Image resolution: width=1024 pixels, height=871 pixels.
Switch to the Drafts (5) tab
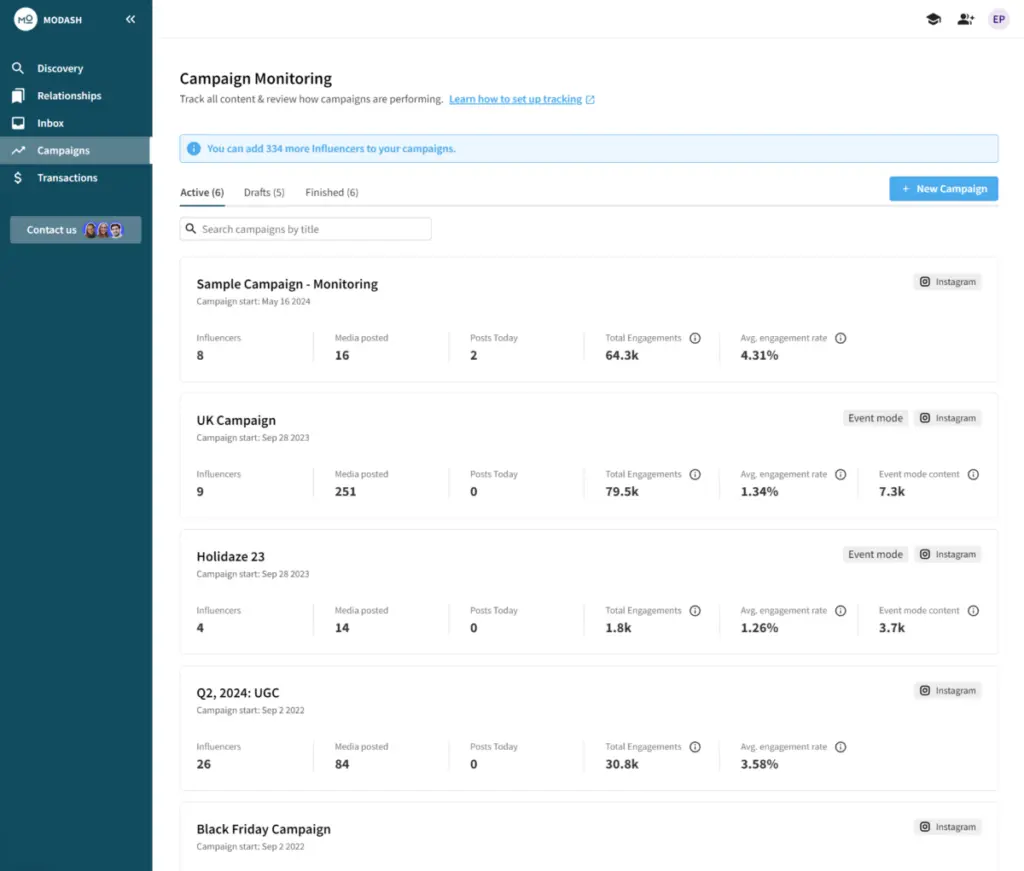click(x=264, y=192)
